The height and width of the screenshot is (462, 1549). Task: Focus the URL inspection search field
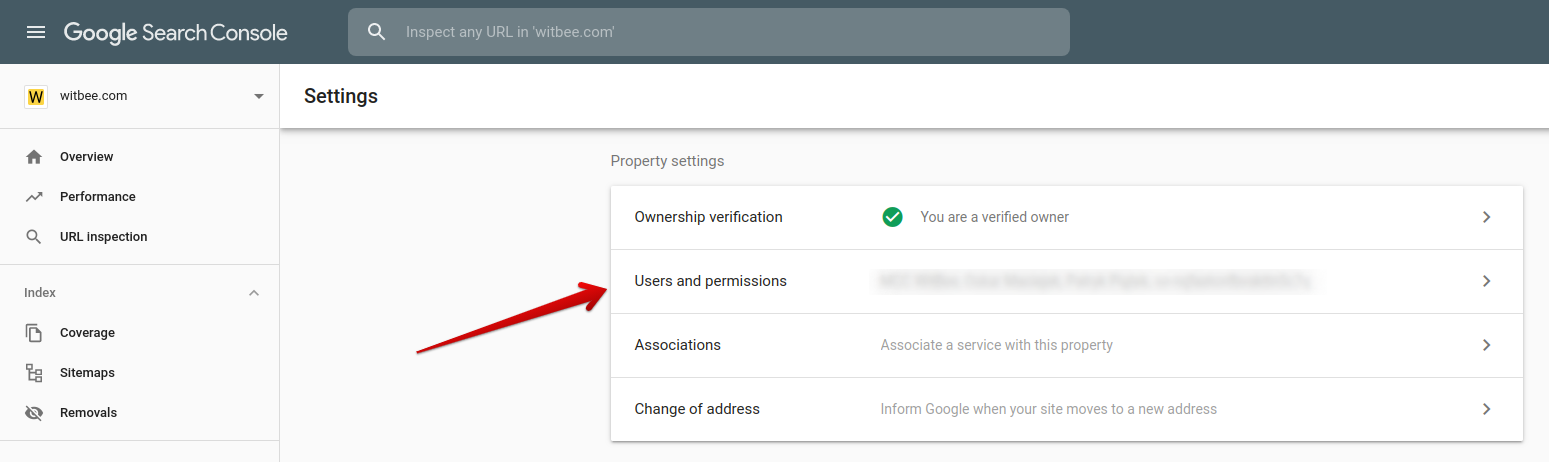709,32
